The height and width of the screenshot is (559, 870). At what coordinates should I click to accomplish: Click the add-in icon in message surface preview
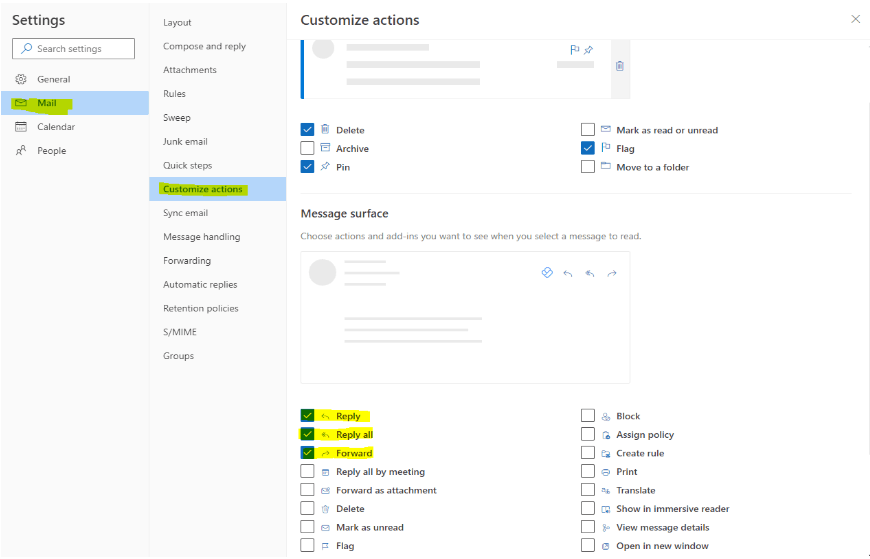pyautogui.click(x=547, y=273)
